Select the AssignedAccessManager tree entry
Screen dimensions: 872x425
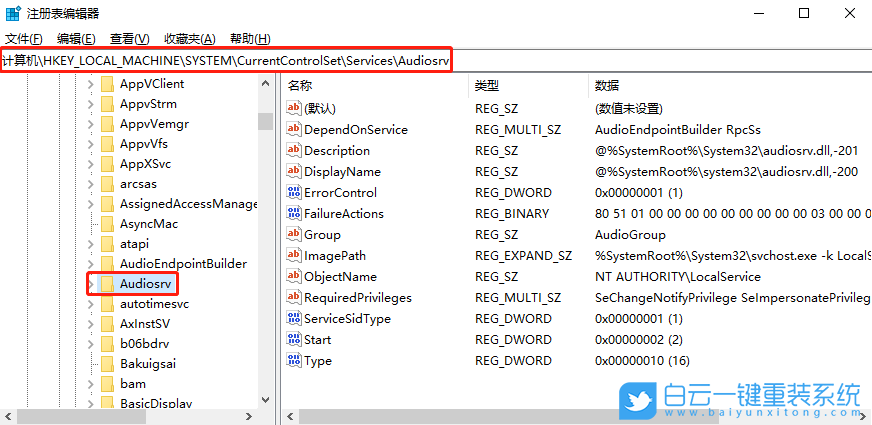[188, 204]
